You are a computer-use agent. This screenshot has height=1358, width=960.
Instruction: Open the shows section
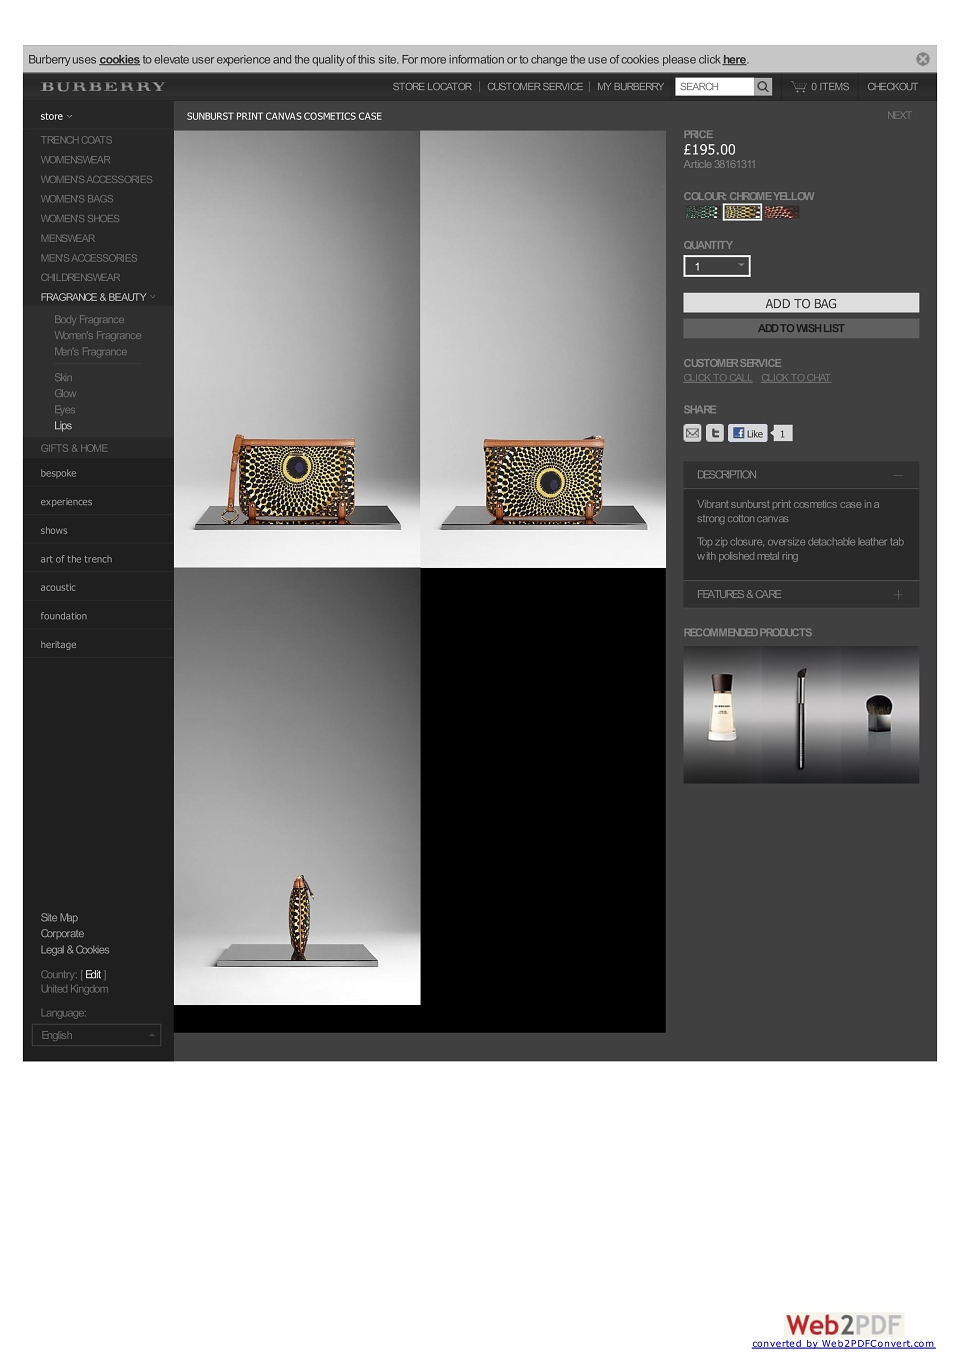click(x=54, y=531)
